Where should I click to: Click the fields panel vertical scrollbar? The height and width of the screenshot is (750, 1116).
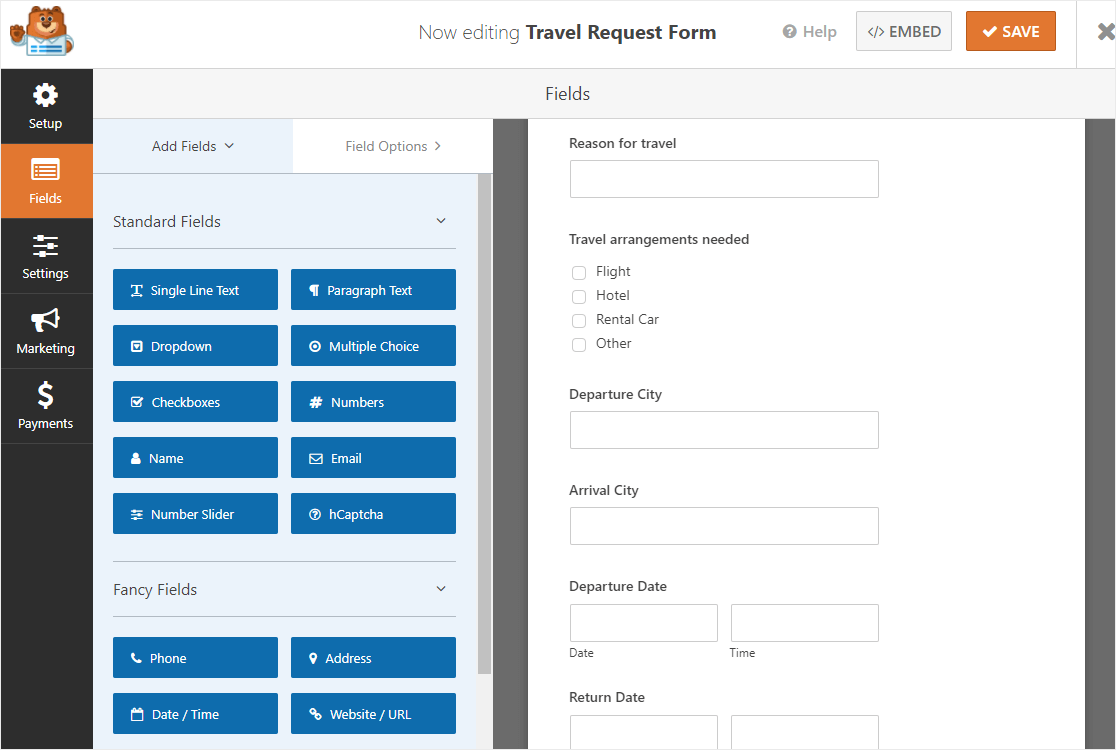pyautogui.click(x=485, y=423)
